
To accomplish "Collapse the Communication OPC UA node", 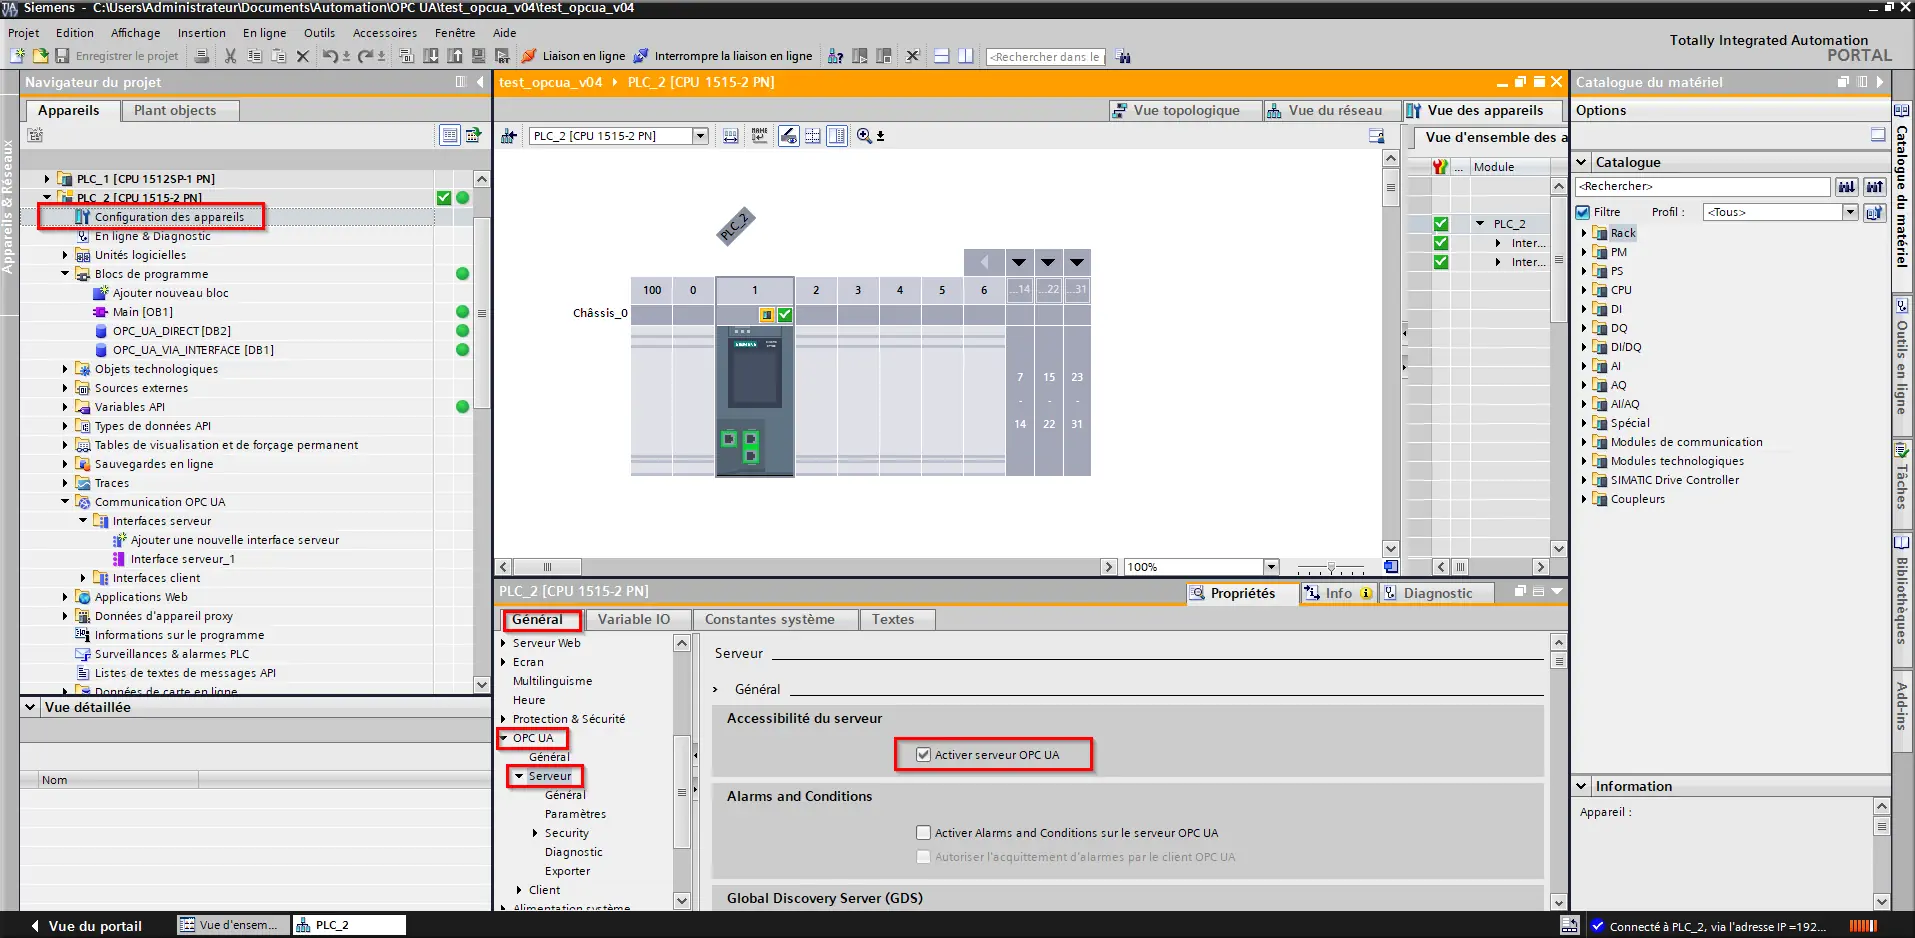I will point(65,502).
